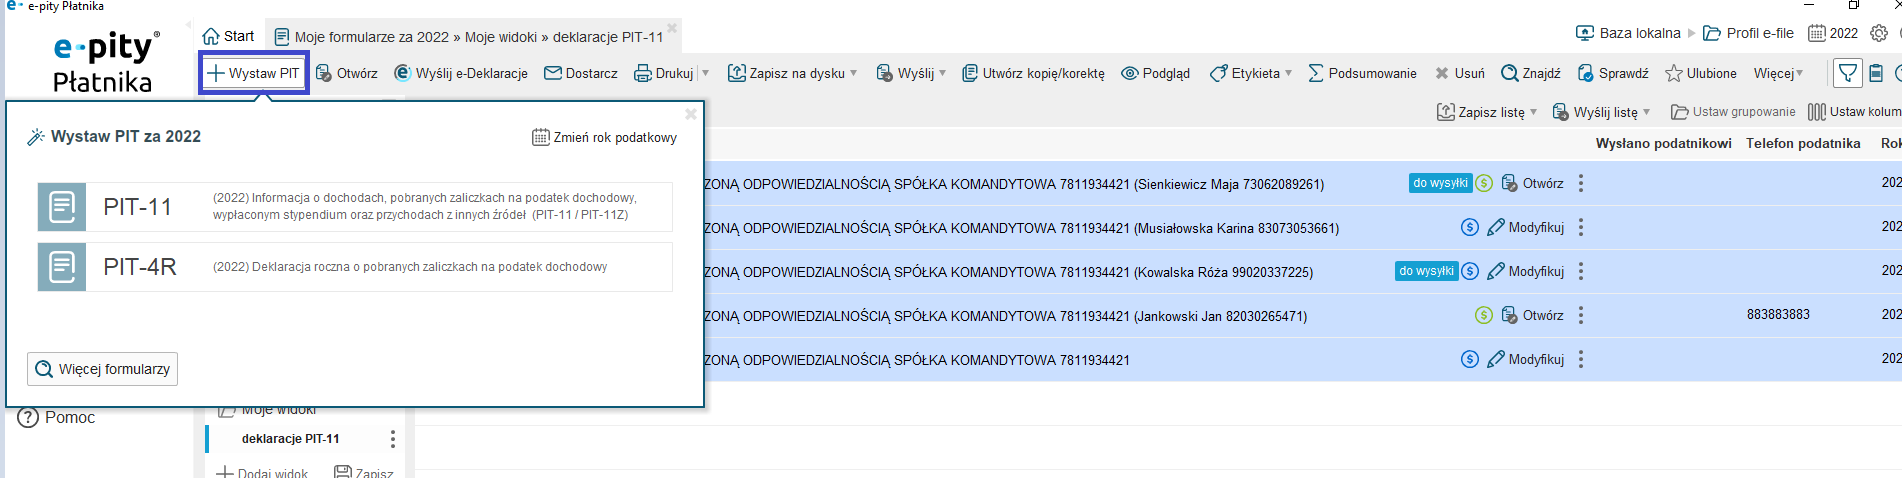This screenshot has width=1902, height=478.
Task: Click Ustaw grupowanie
Action: click(x=1733, y=112)
